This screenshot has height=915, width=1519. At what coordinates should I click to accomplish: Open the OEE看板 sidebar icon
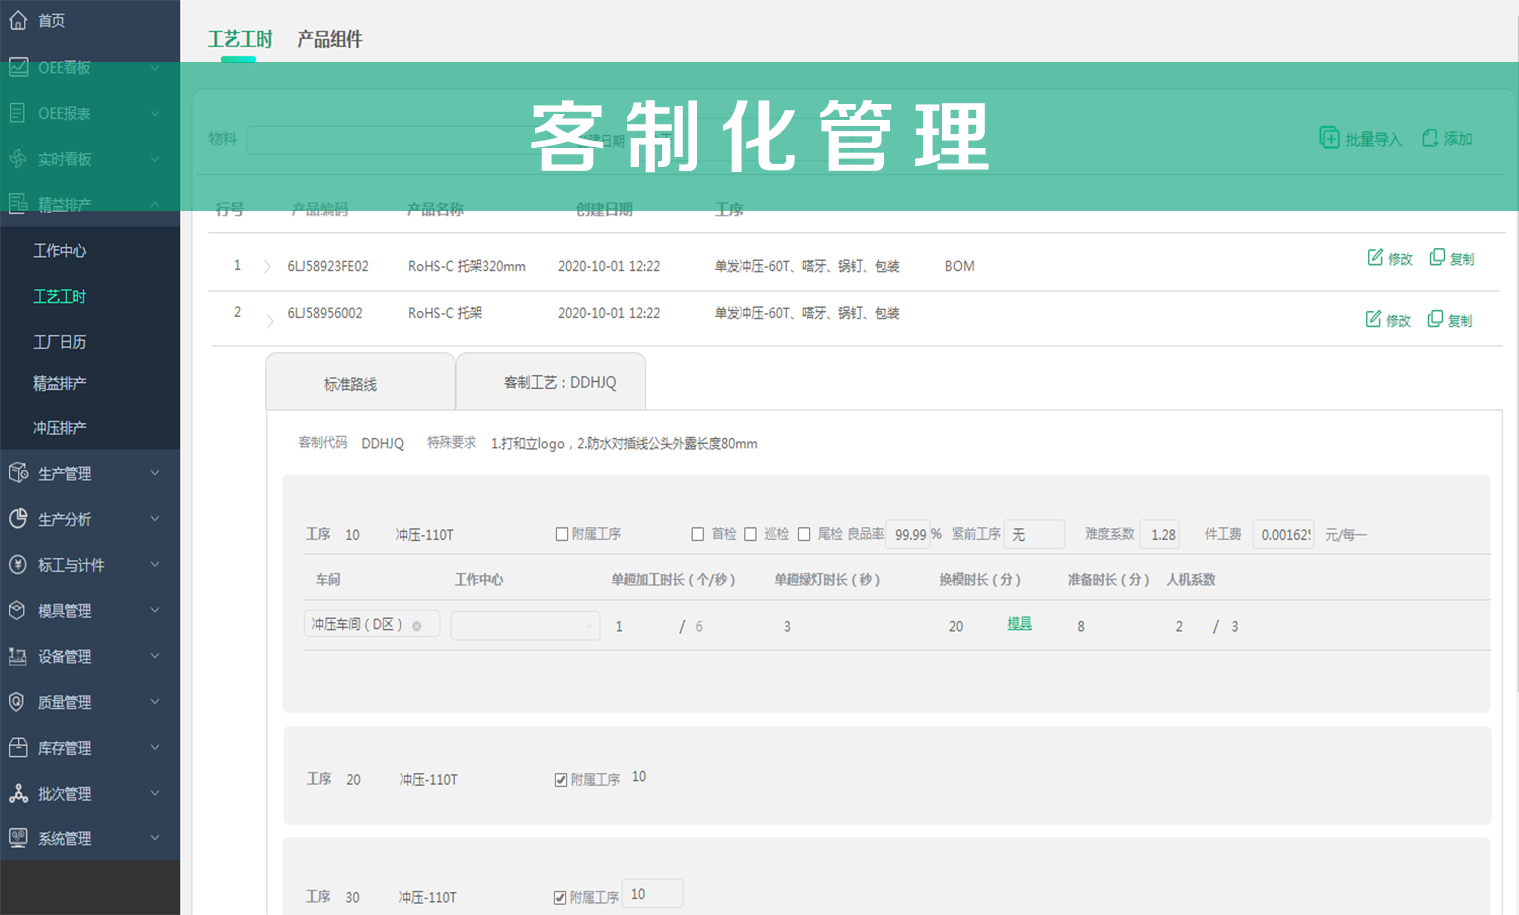pos(17,67)
